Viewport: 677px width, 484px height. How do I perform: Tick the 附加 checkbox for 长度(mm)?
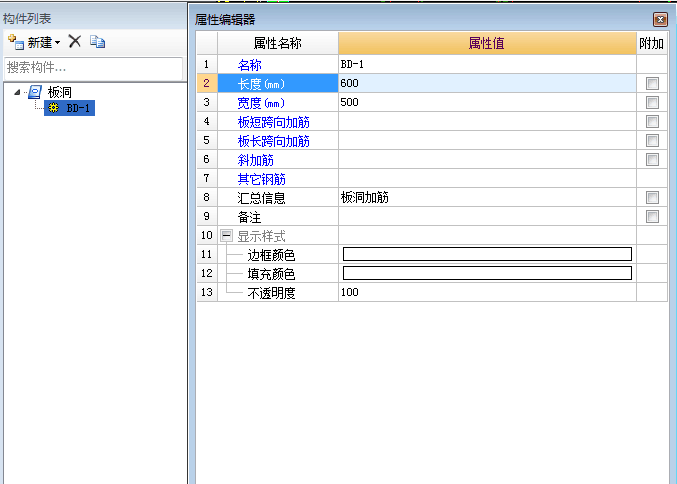(x=652, y=83)
